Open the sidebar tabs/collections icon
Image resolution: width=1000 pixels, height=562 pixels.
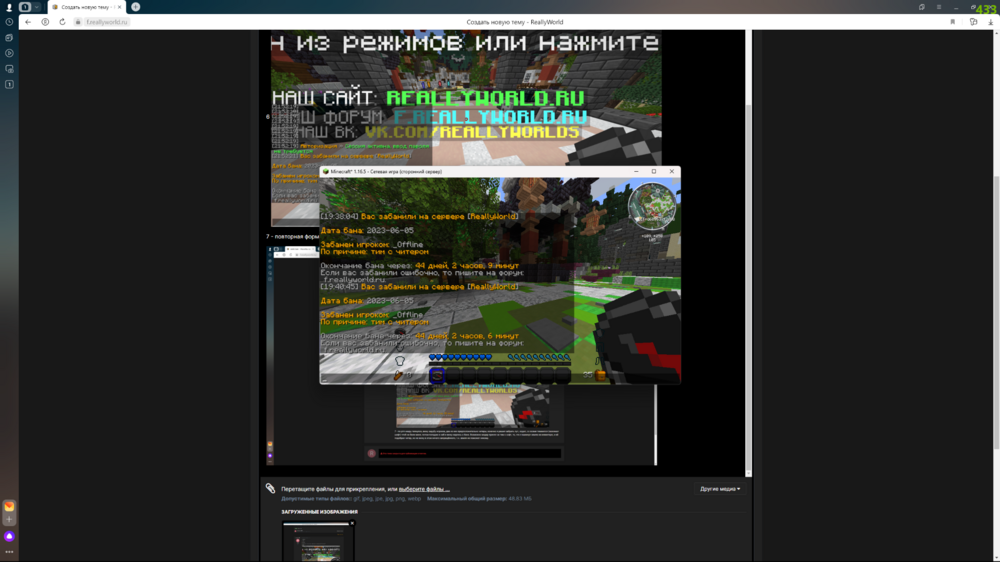[9, 38]
